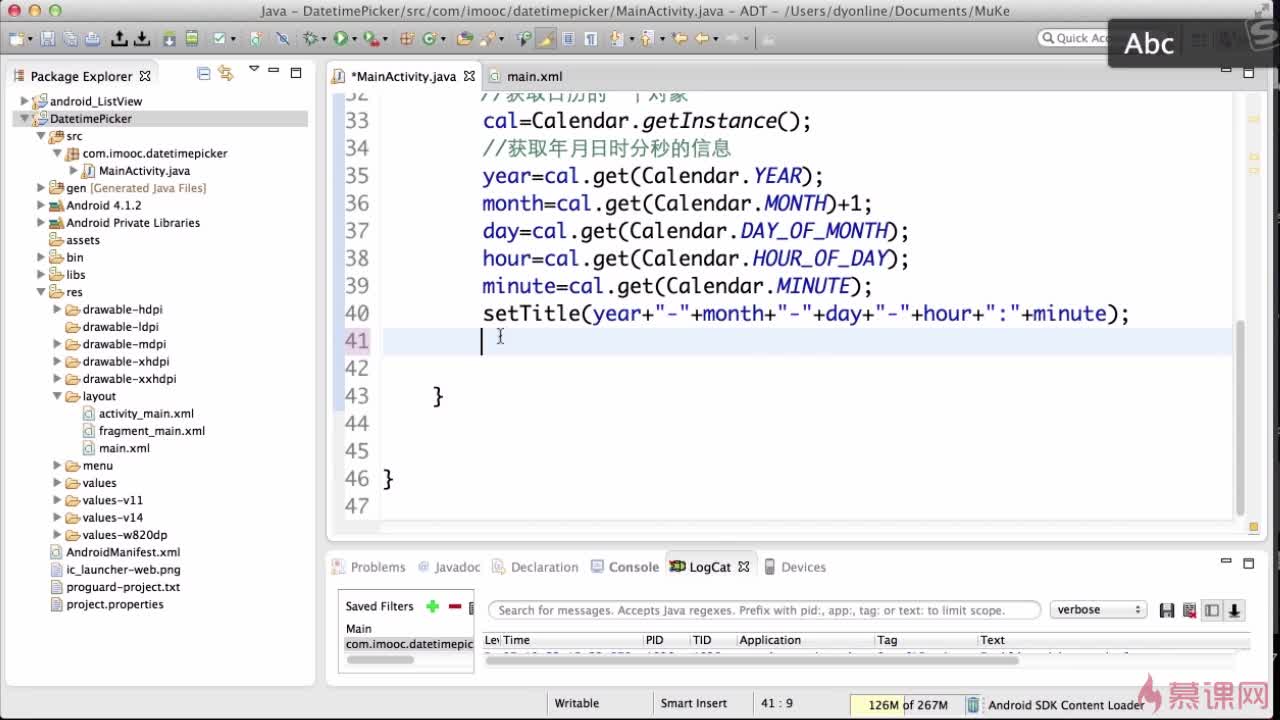Toggle LogCat scroll lock arrow icon

click(1235, 610)
